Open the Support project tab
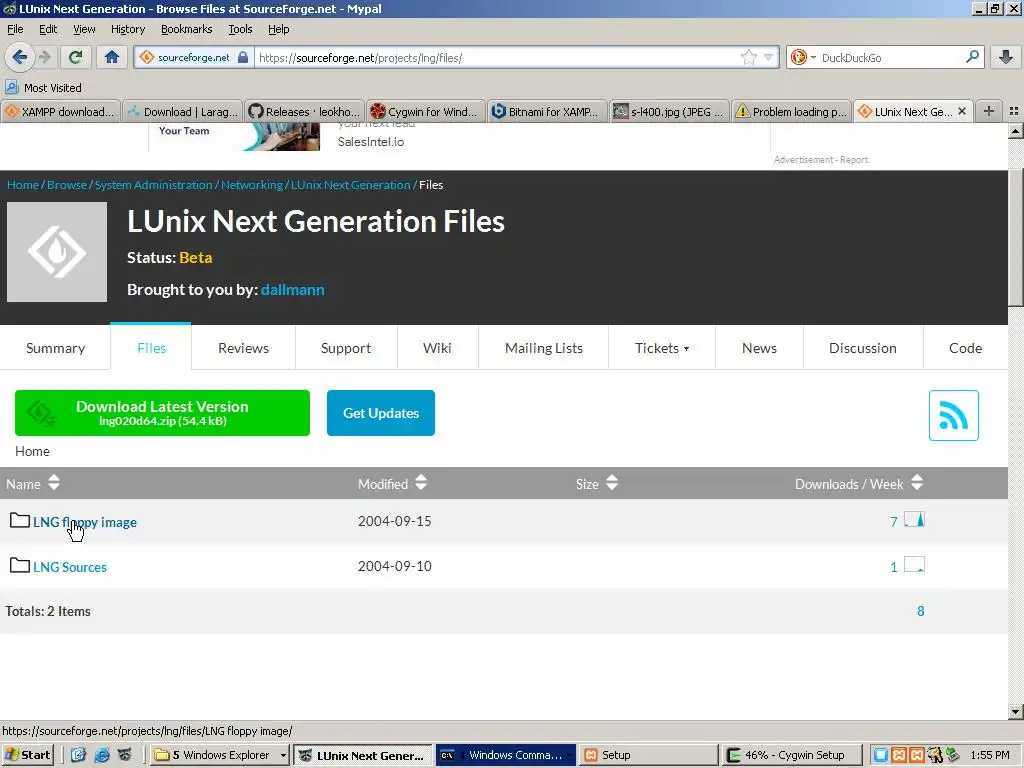This screenshot has width=1024, height=768. click(346, 348)
